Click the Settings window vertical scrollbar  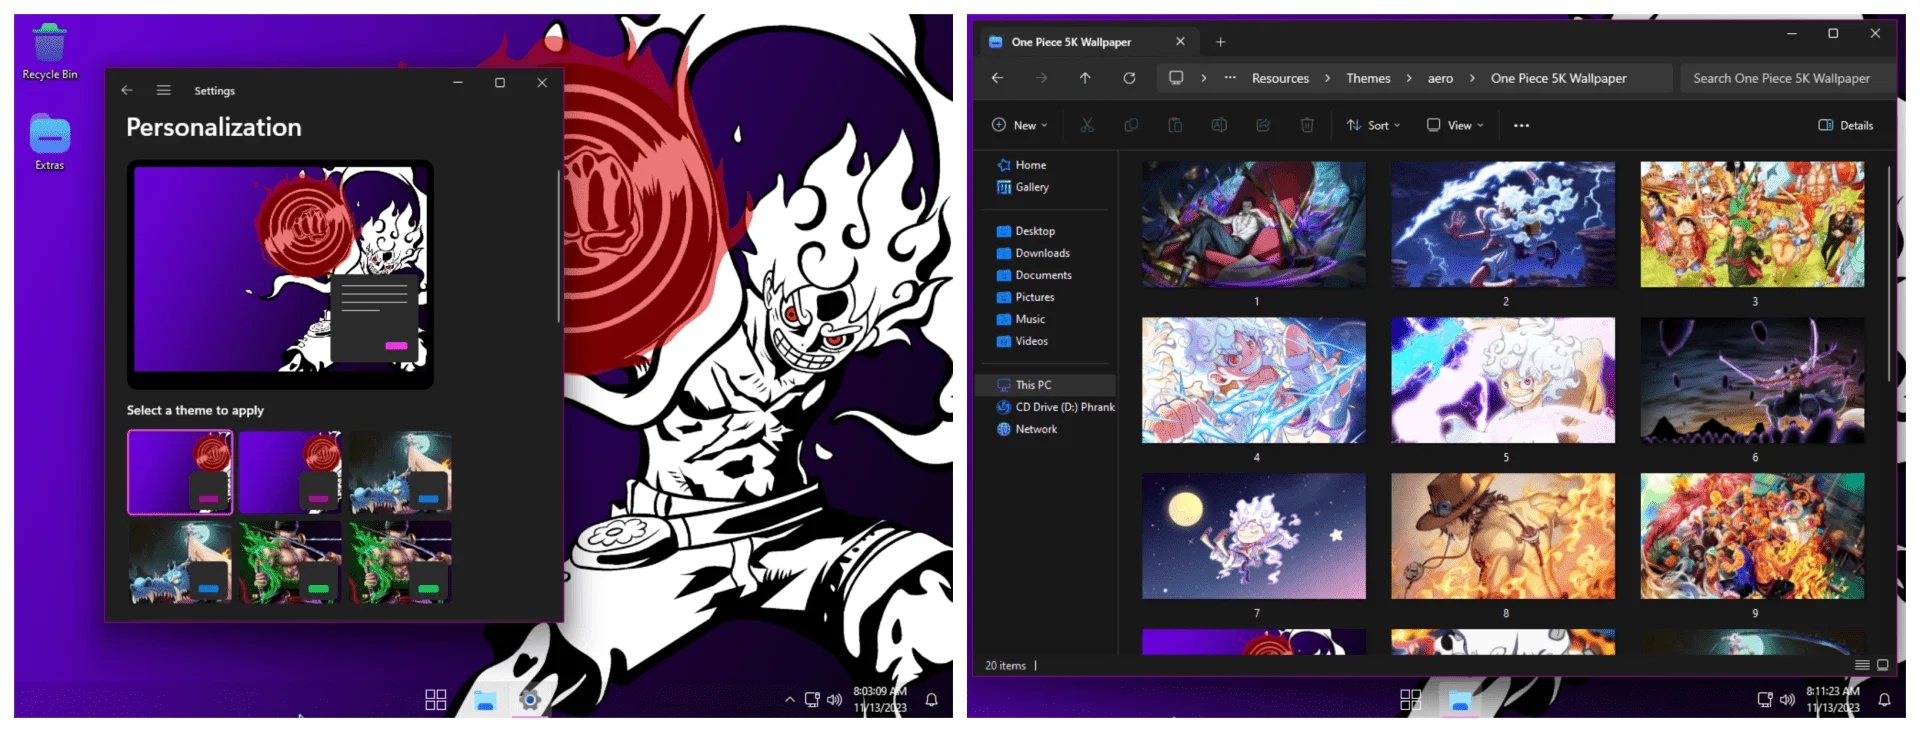pyautogui.click(x=558, y=247)
